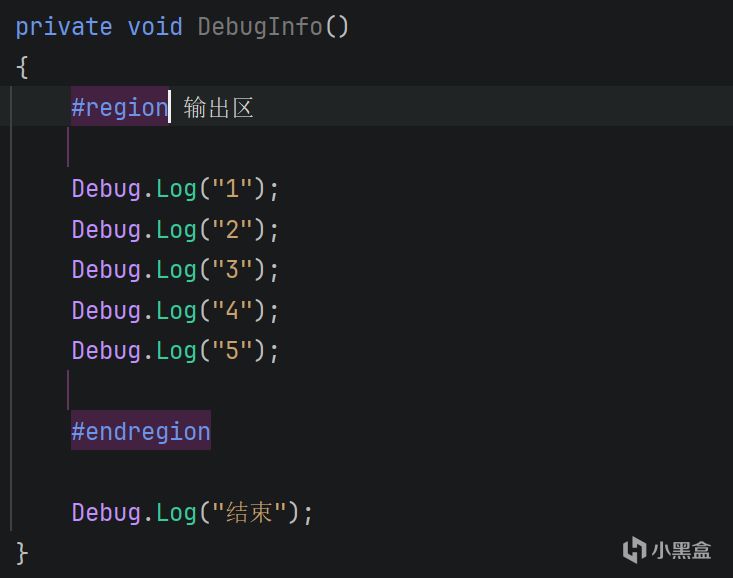Click the Log method on the last line
Viewport: 733px width, 578px height.
pos(176,512)
